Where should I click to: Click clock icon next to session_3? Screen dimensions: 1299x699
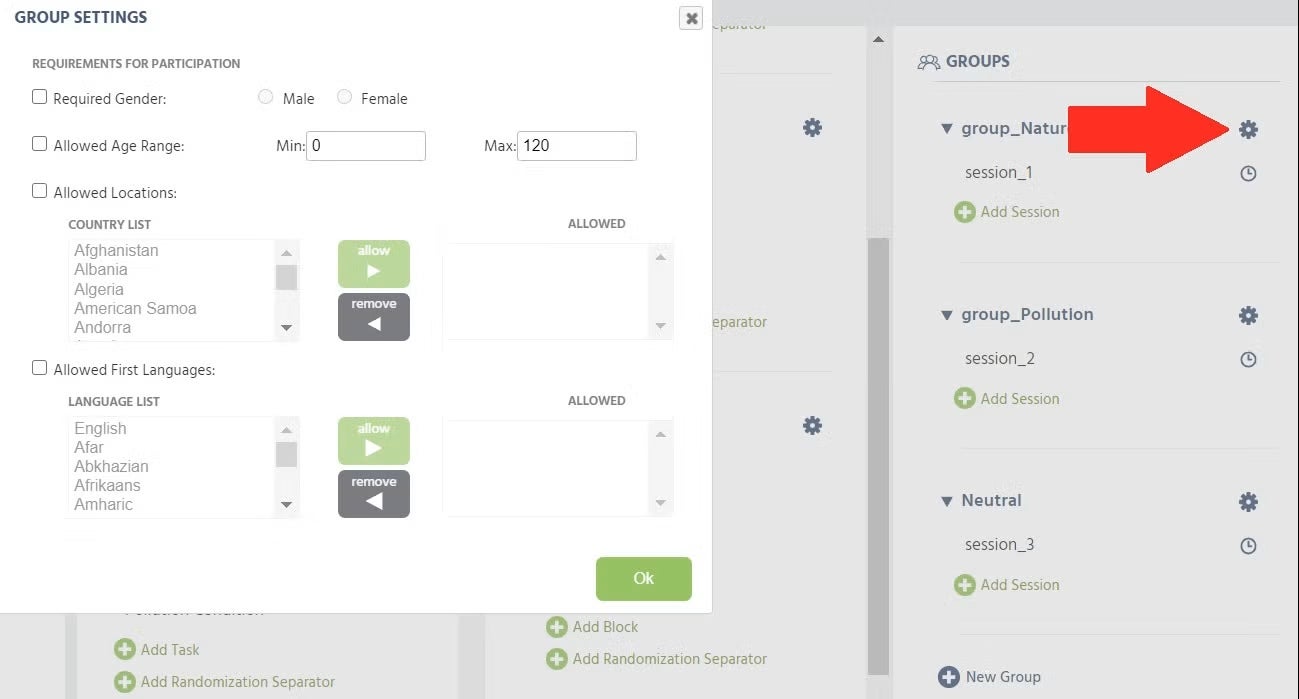(x=1248, y=546)
